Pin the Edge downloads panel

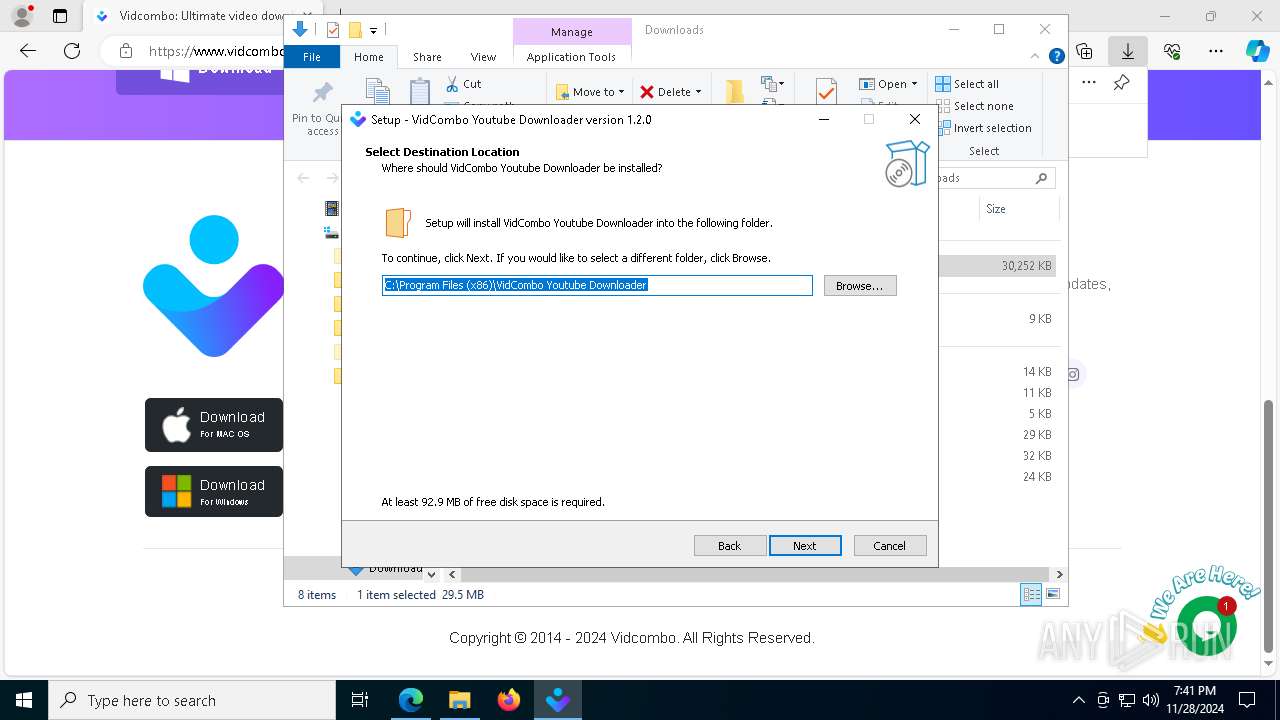tap(1122, 83)
